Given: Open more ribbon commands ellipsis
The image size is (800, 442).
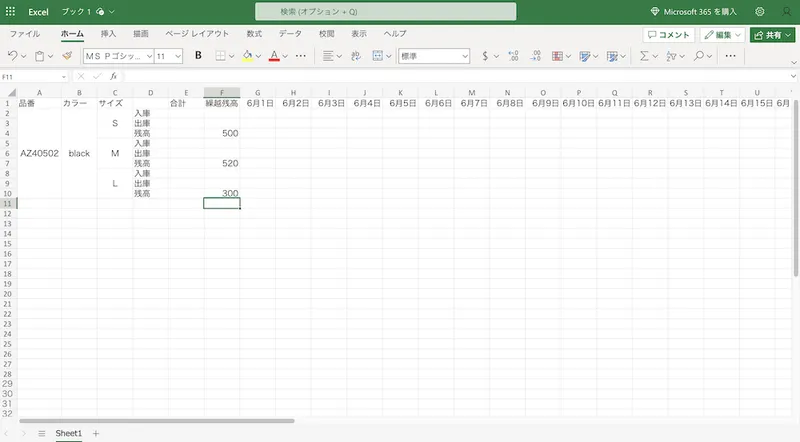Looking at the screenshot, I should tap(731, 56).
